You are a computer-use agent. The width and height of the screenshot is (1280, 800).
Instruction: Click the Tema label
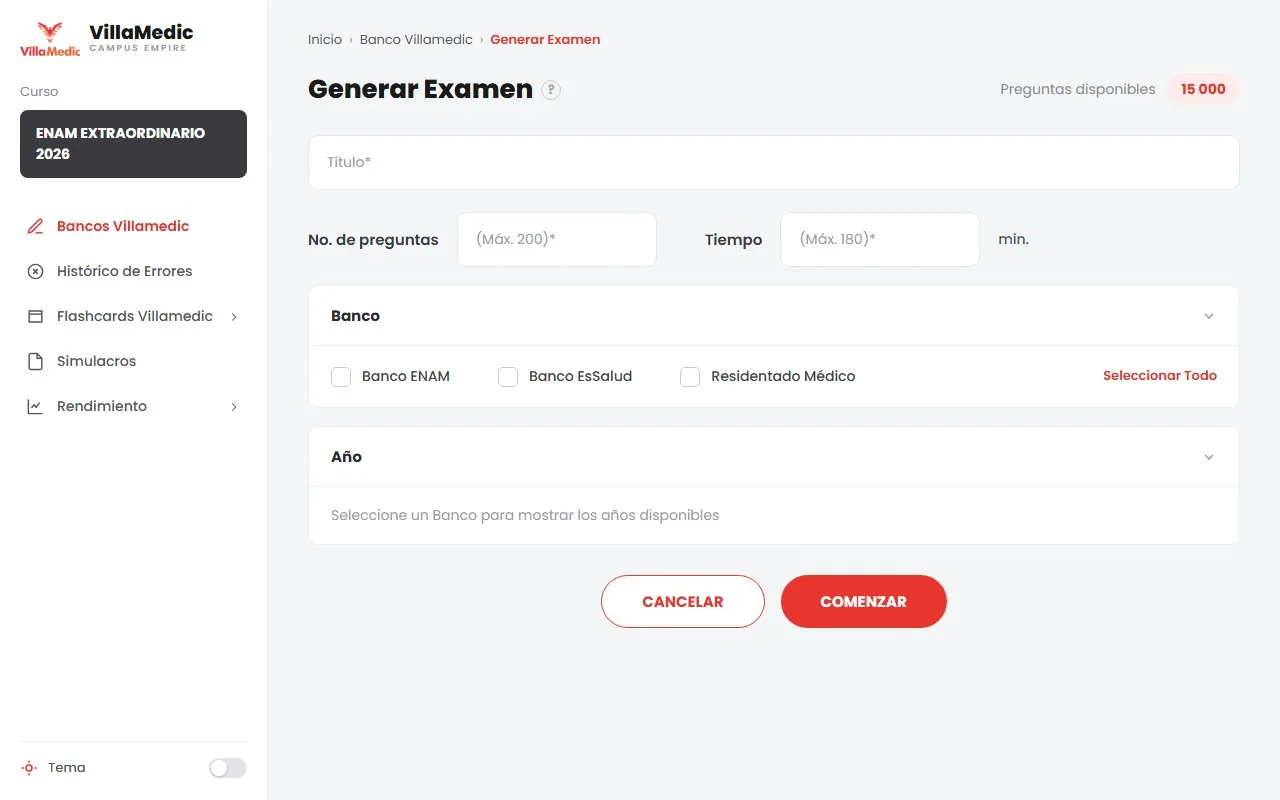pos(67,768)
